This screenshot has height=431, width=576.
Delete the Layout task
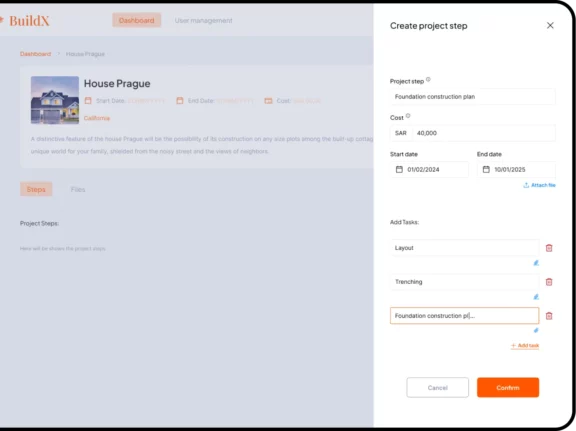point(549,248)
